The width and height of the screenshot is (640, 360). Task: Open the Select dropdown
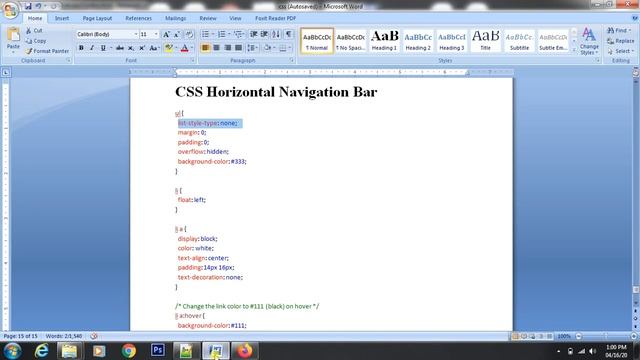[x=620, y=51]
